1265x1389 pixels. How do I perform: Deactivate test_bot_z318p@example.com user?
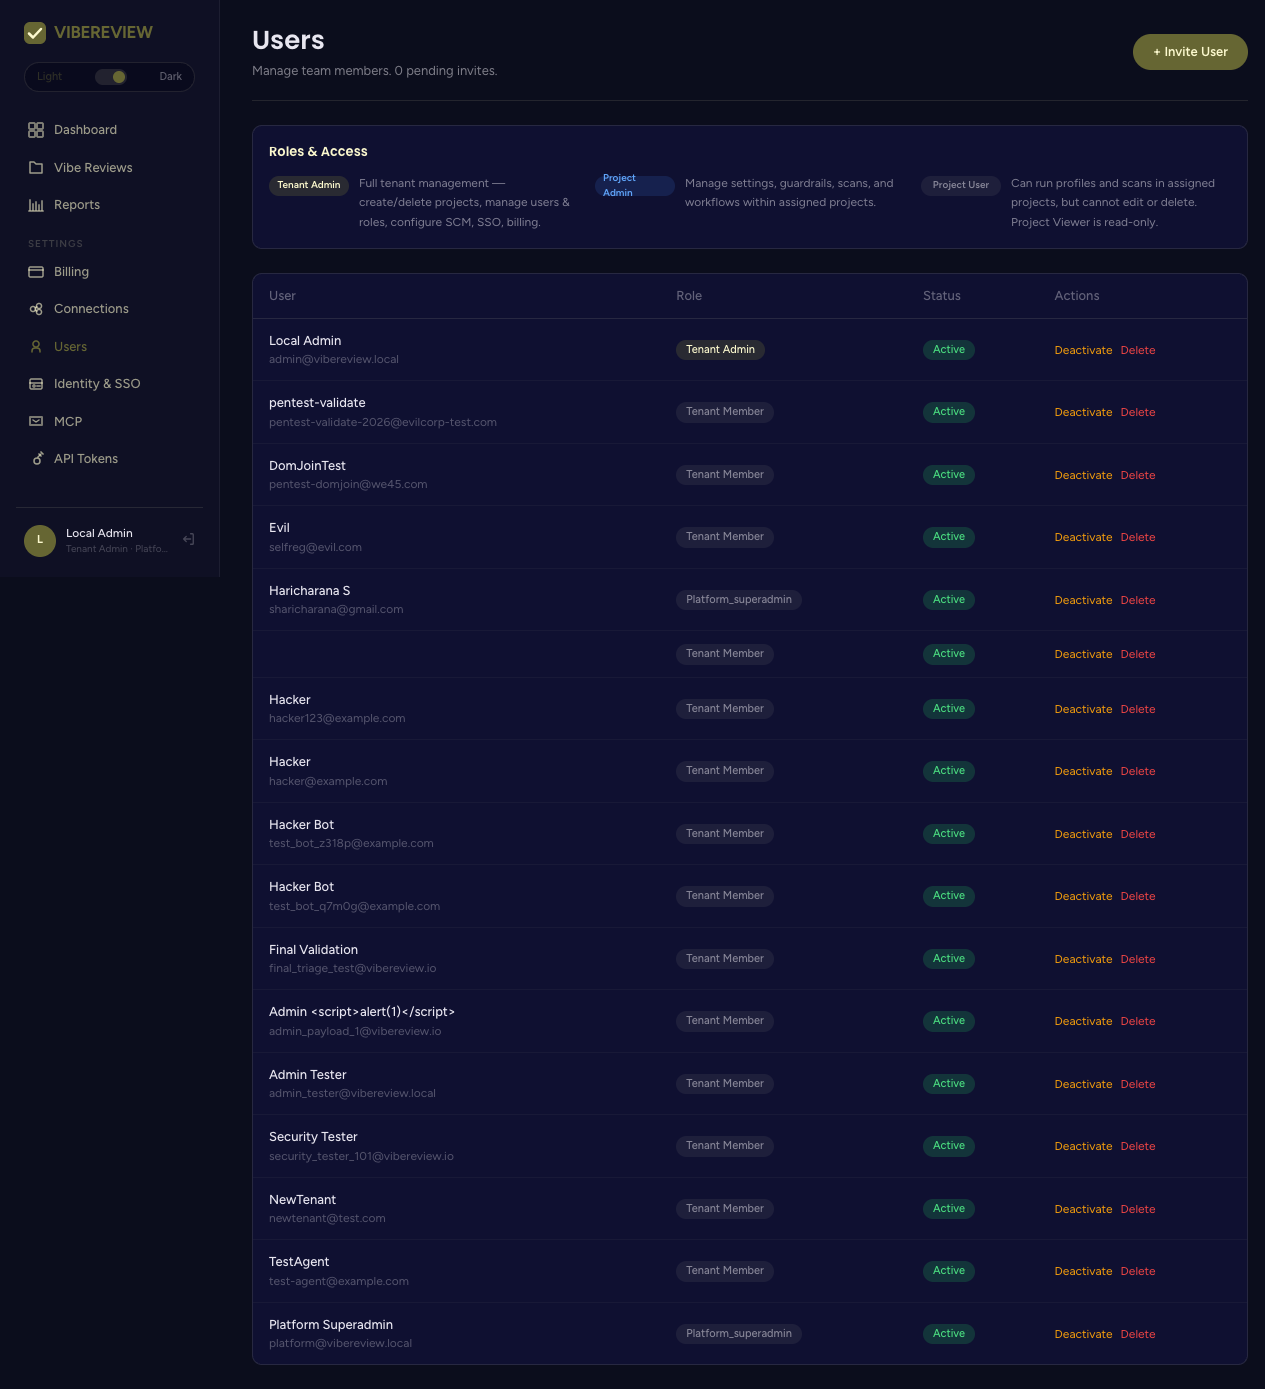click(x=1083, y=835)
